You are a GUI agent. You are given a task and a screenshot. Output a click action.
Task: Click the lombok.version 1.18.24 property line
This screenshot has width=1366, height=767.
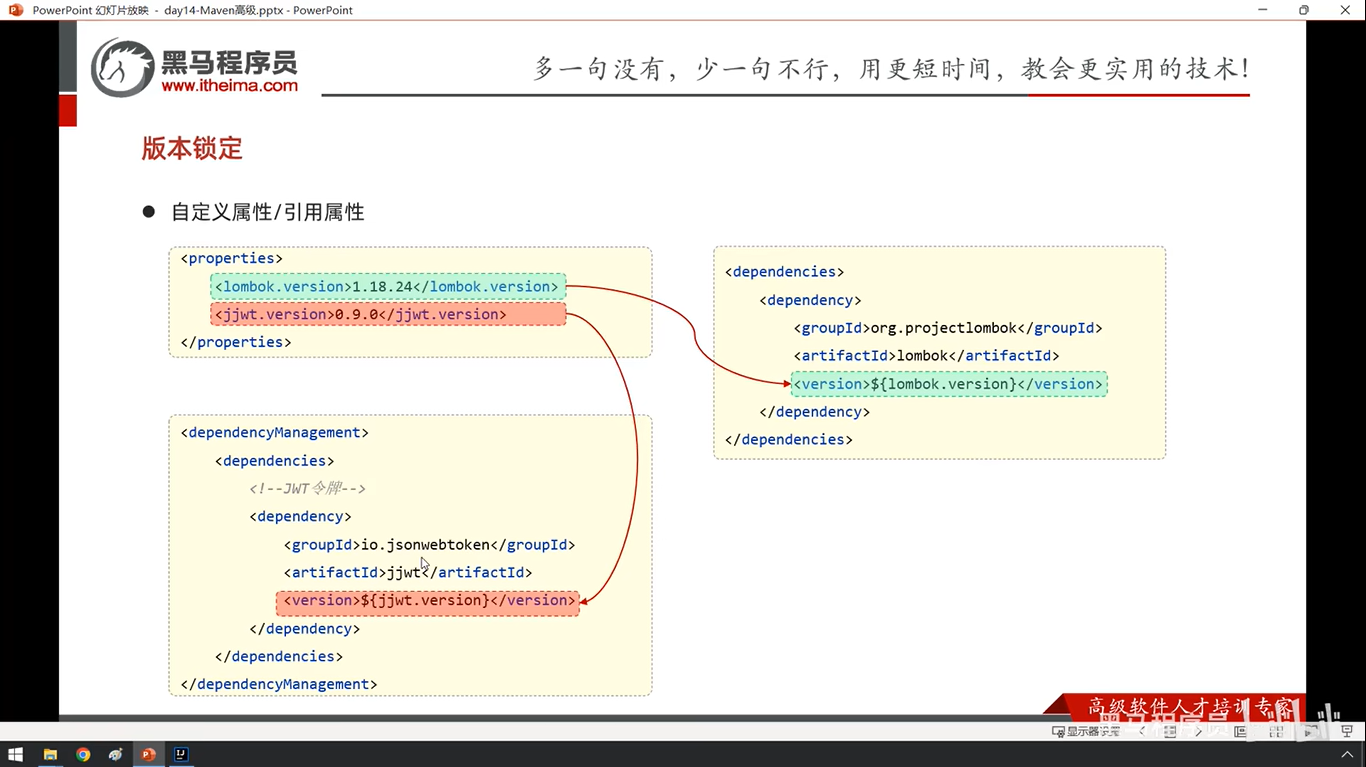click(388, 286)
